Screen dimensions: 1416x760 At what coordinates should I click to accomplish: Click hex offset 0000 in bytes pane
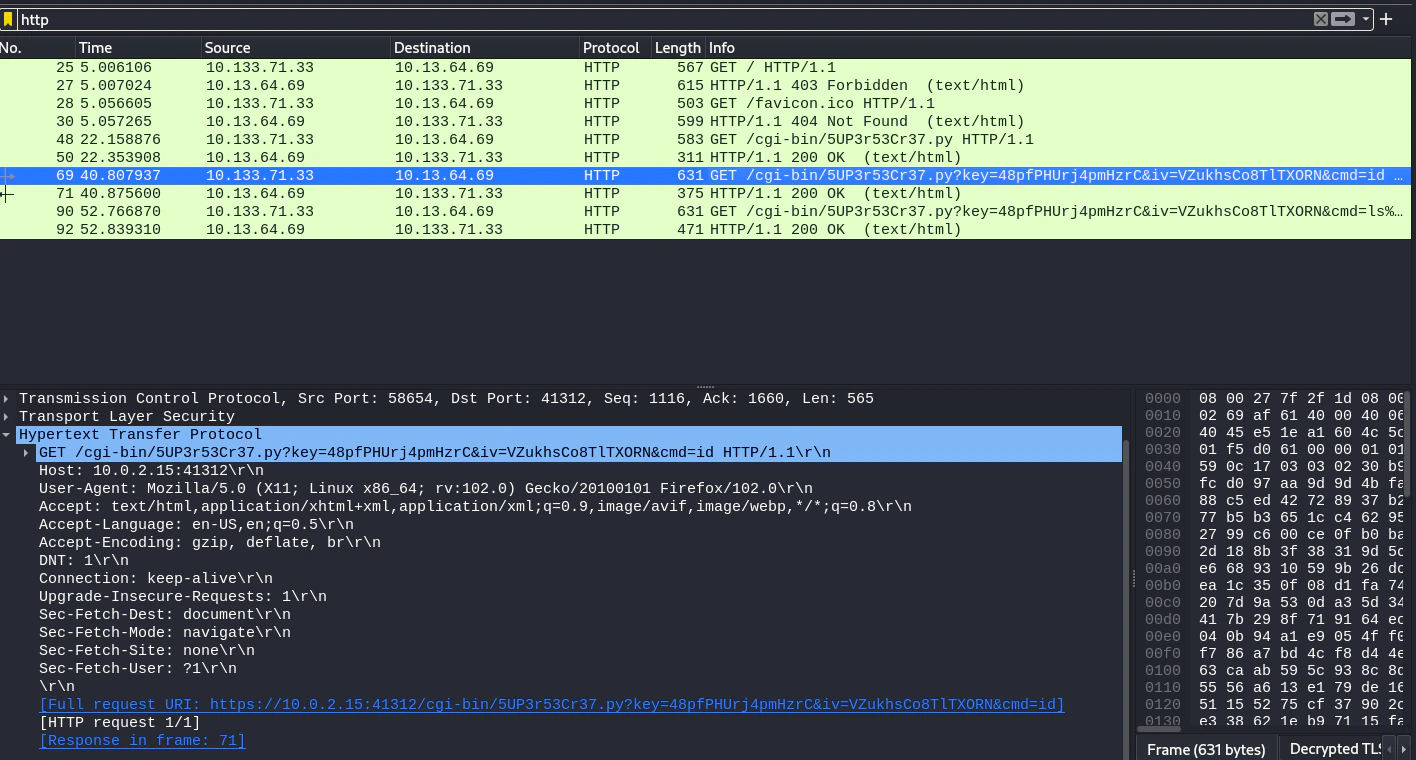click(x=1163, y=399)
